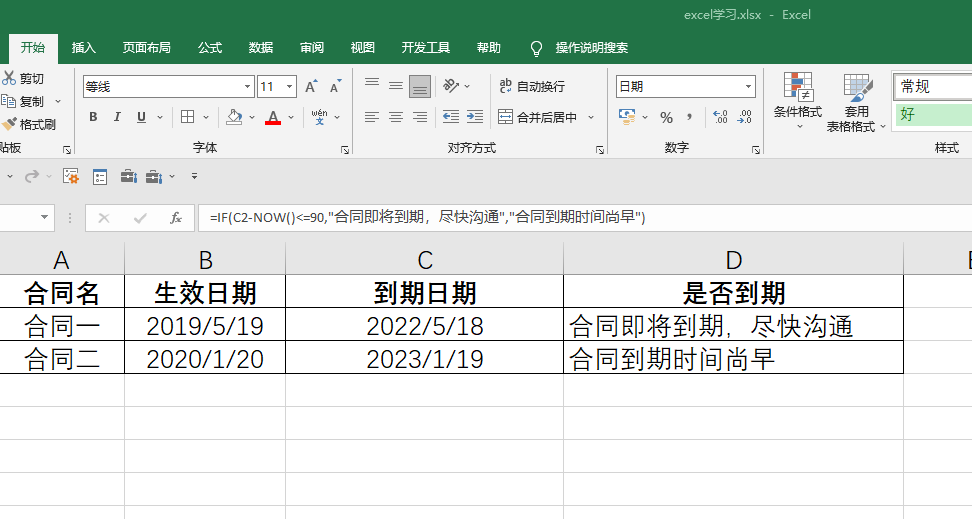This screenshot has width=972, height=519.
Task: Toggle Bold formatting
Action: (93, 117)
